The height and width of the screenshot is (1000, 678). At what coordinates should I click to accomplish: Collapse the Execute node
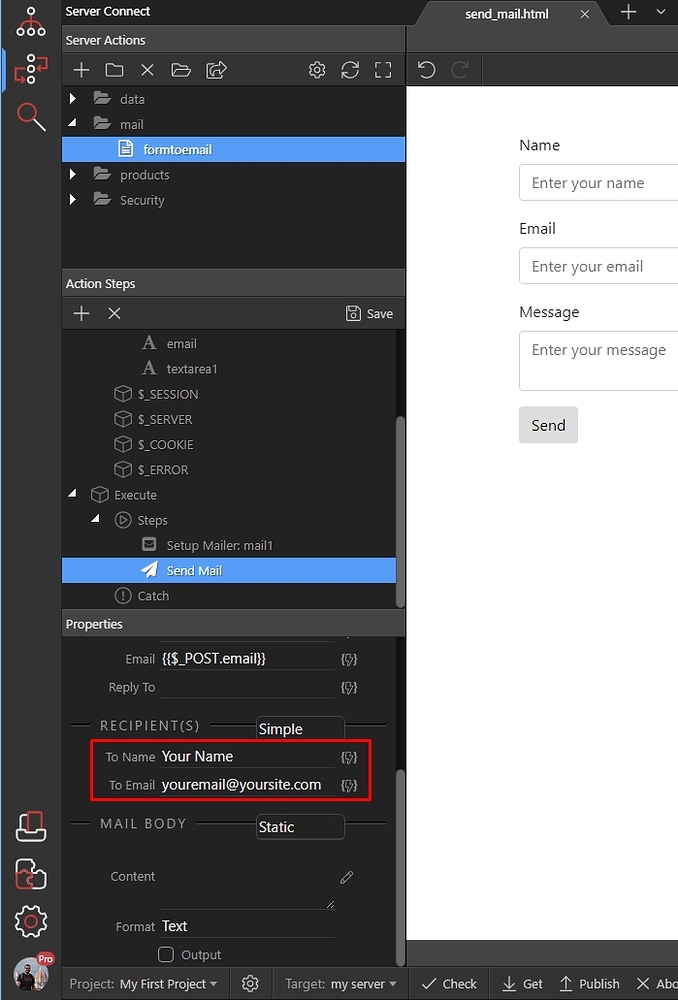[x=73, y=495]
